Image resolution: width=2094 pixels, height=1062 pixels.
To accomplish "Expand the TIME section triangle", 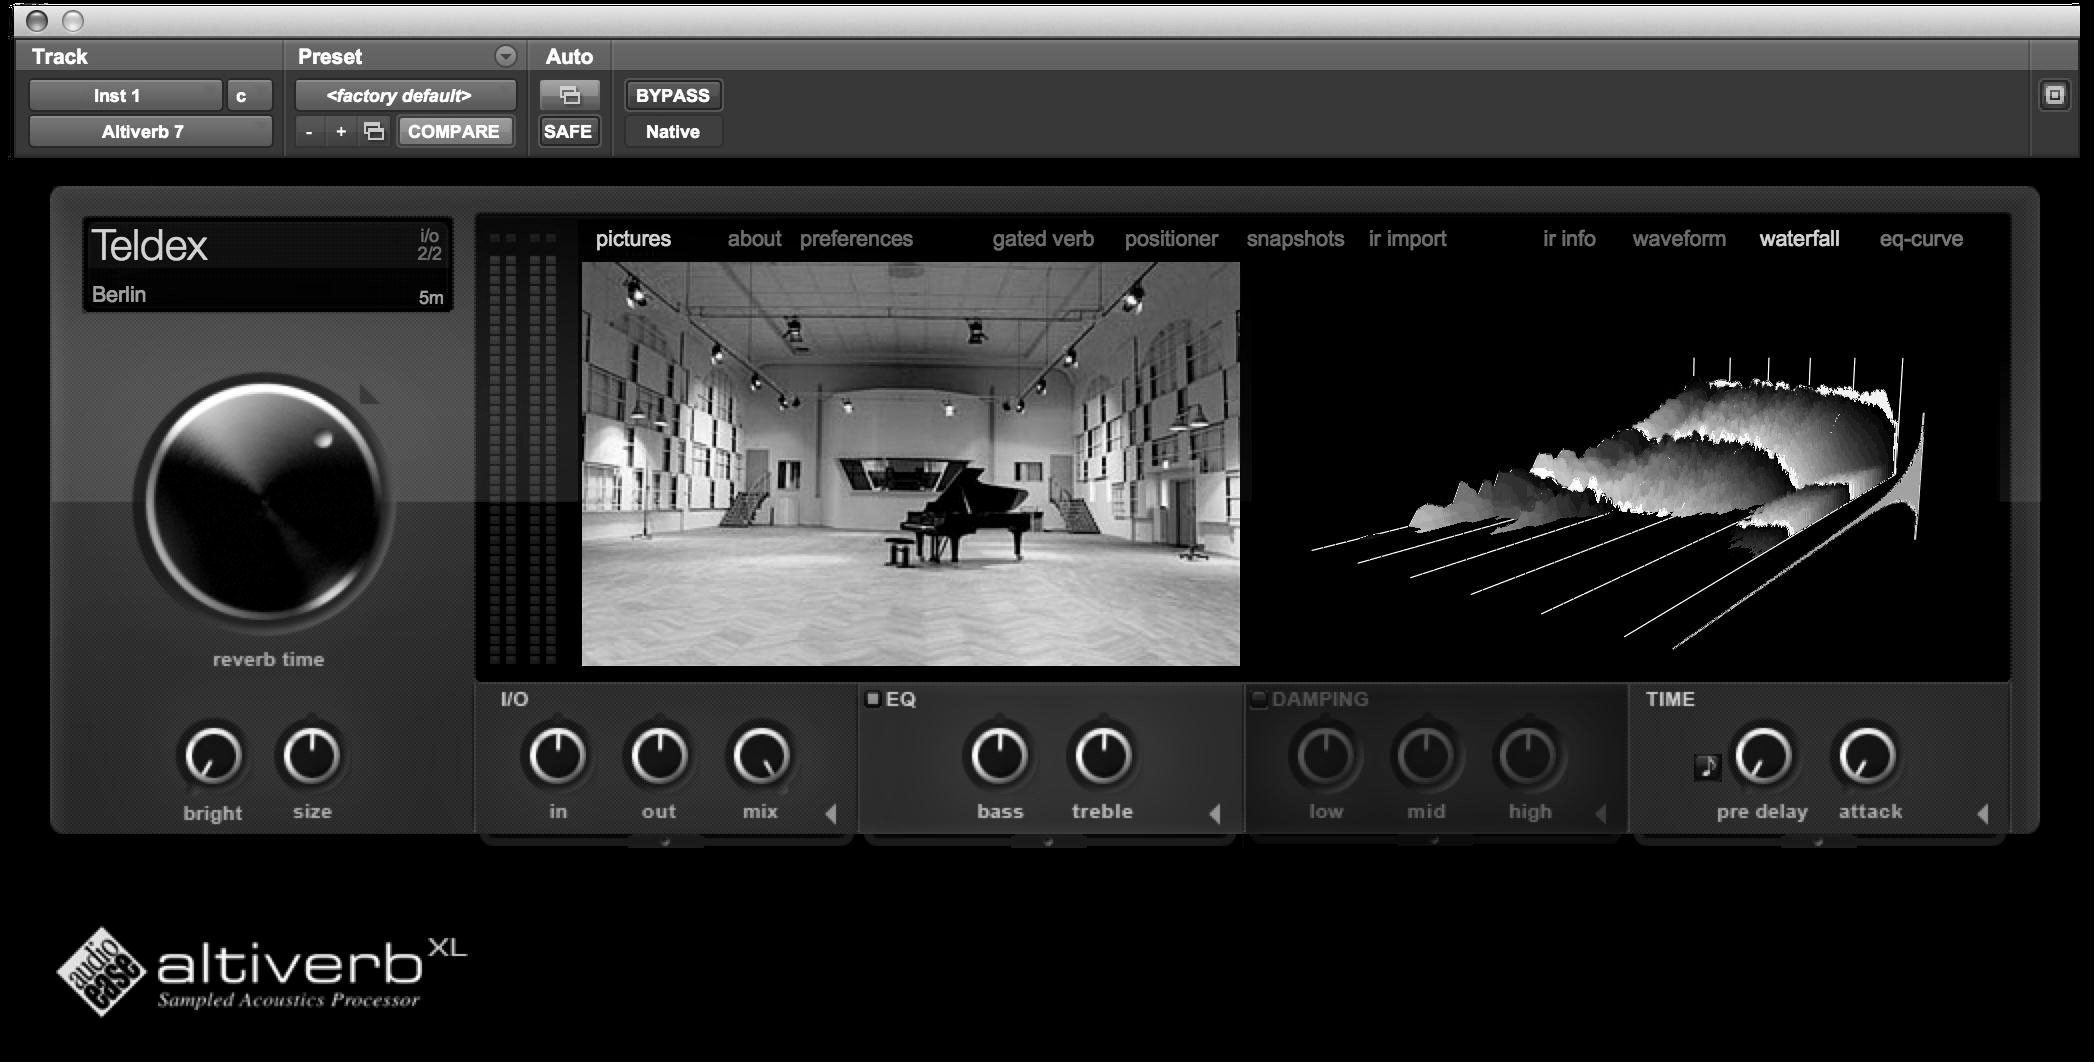I will tap(1983, 813).
